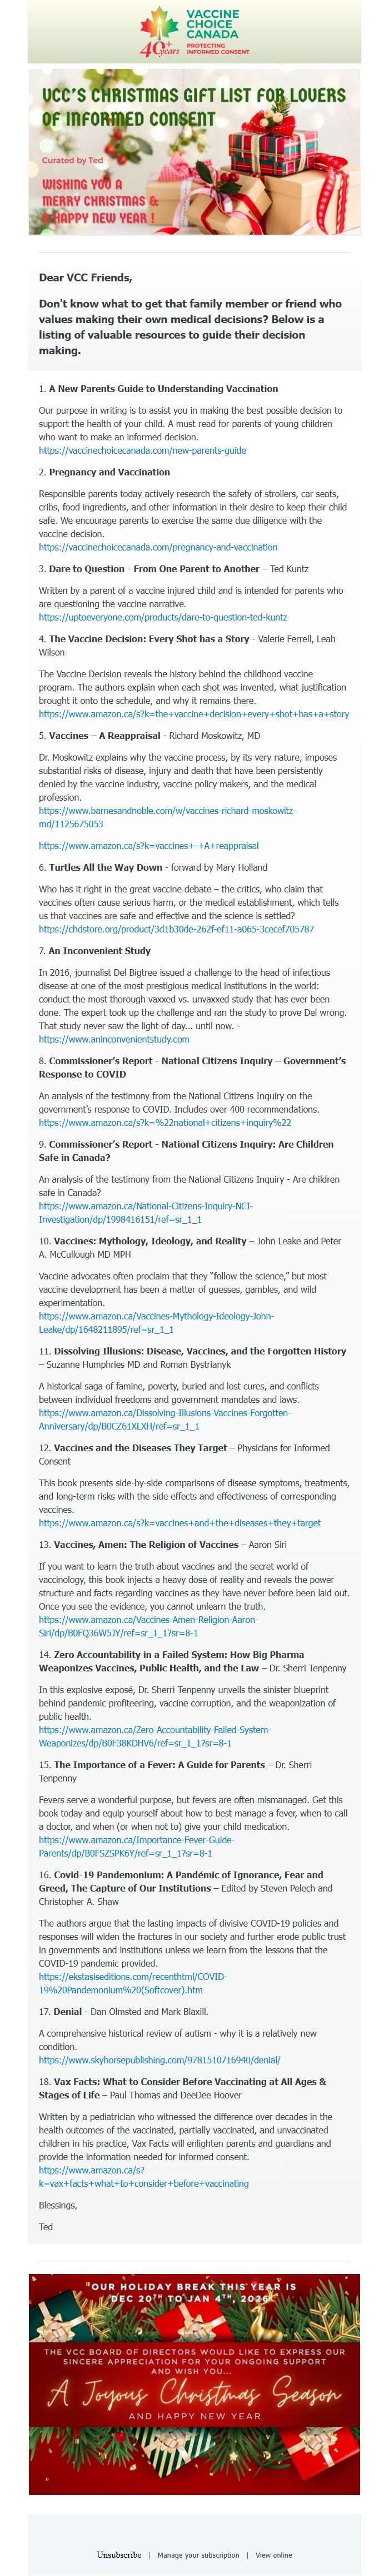
Task: Open the pregnancy-and-vaccination link
Action: (x=158, y=548)
